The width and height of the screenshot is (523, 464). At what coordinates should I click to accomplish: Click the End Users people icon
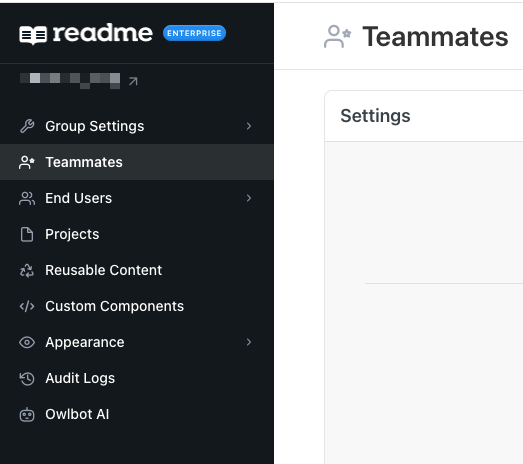(x=27, y=198)
